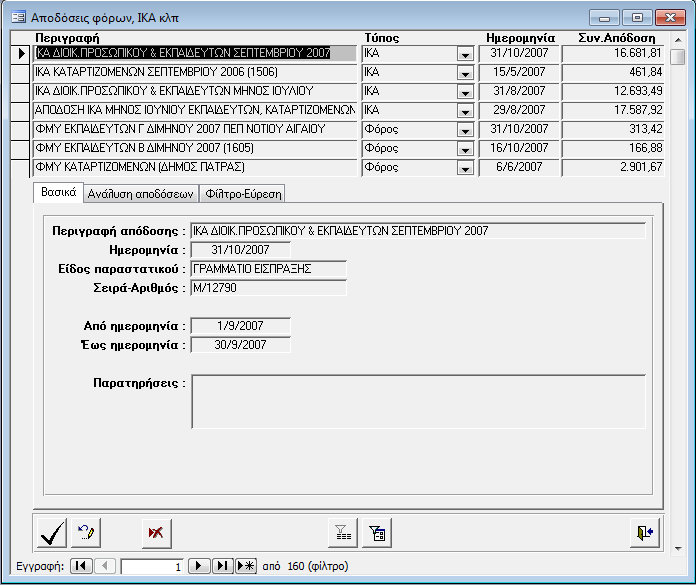Switch to Ανάλυση αποδόσεων tab
Image resolution: width=696 pixels, height=585 pixels.
140,193
